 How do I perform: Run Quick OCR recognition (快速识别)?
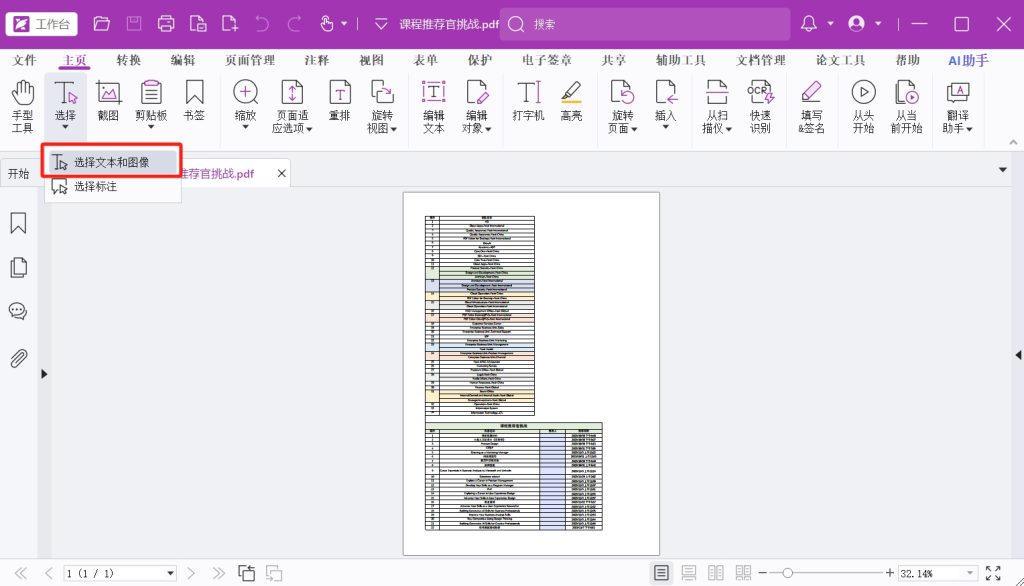(760, 107)
